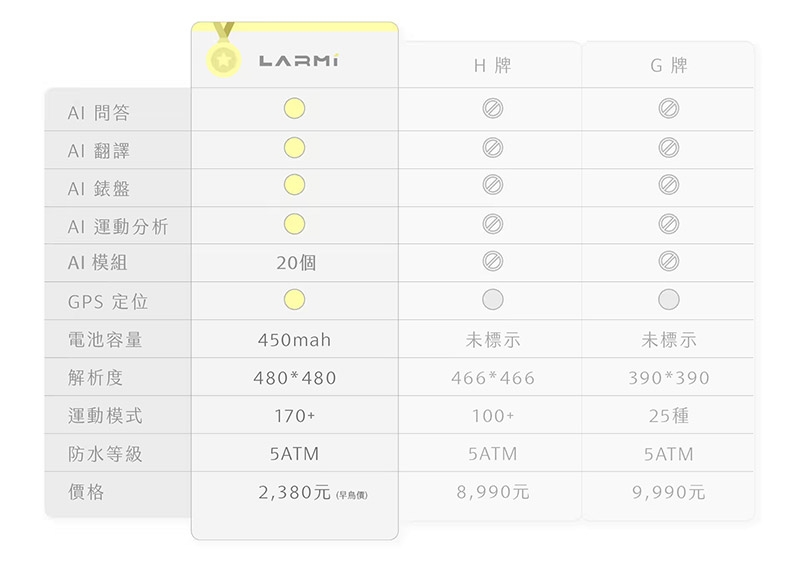Click G 牌 gray GPS 定位 circle

669,299
